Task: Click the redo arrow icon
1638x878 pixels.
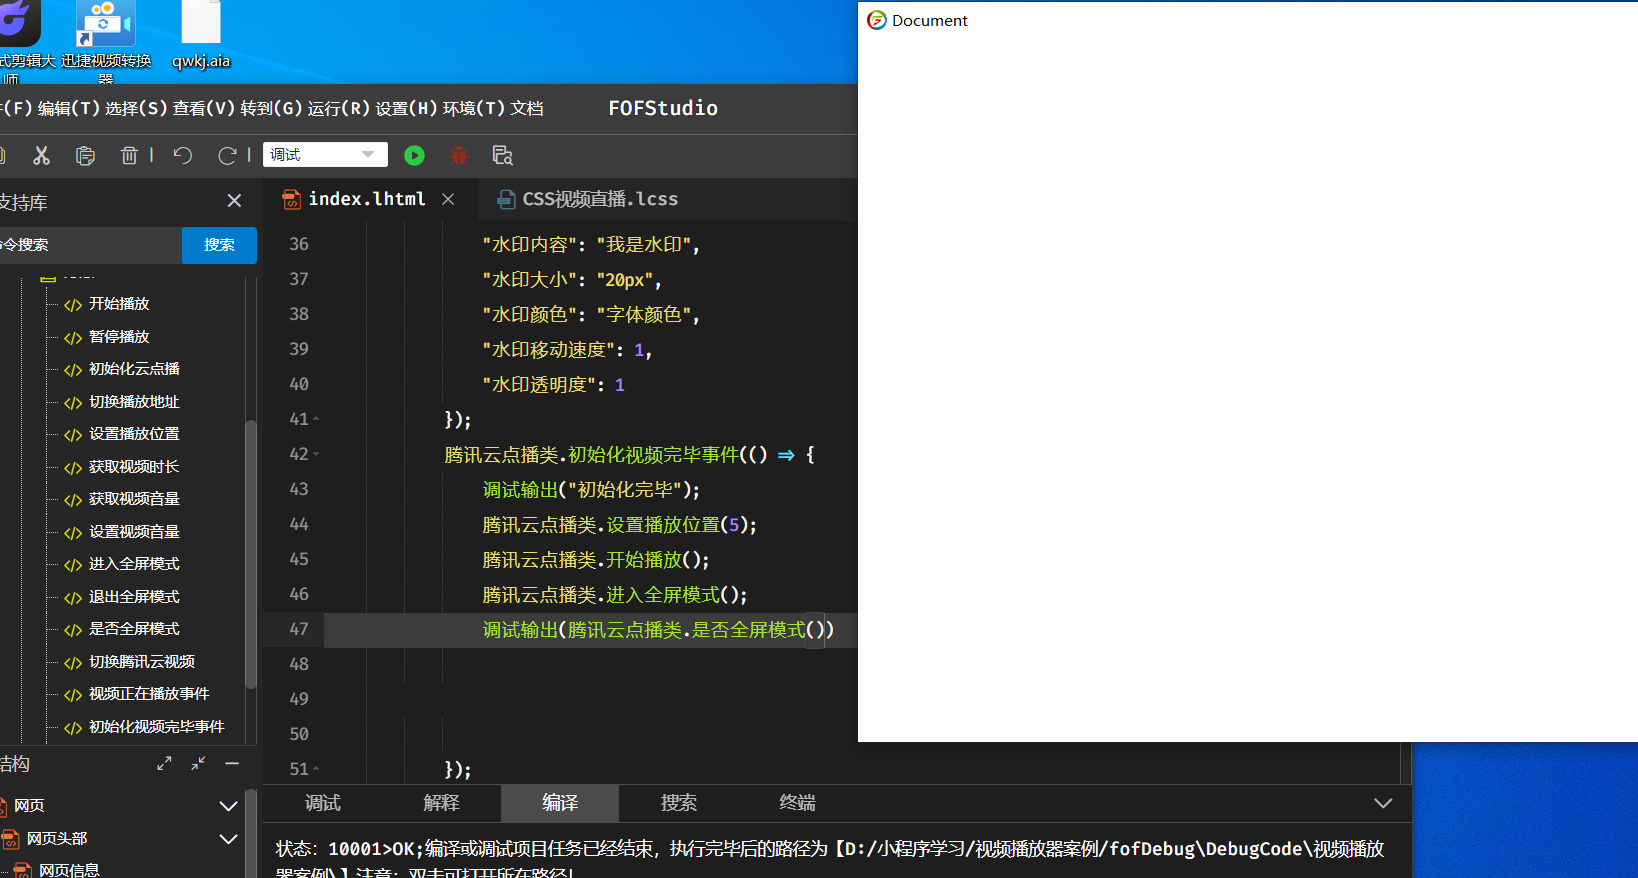Action: click(x=227, y=155)
